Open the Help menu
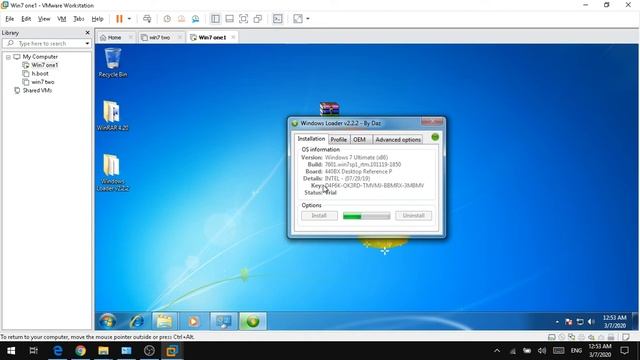The height and width of the screenshot is (360, 640). 97,19
